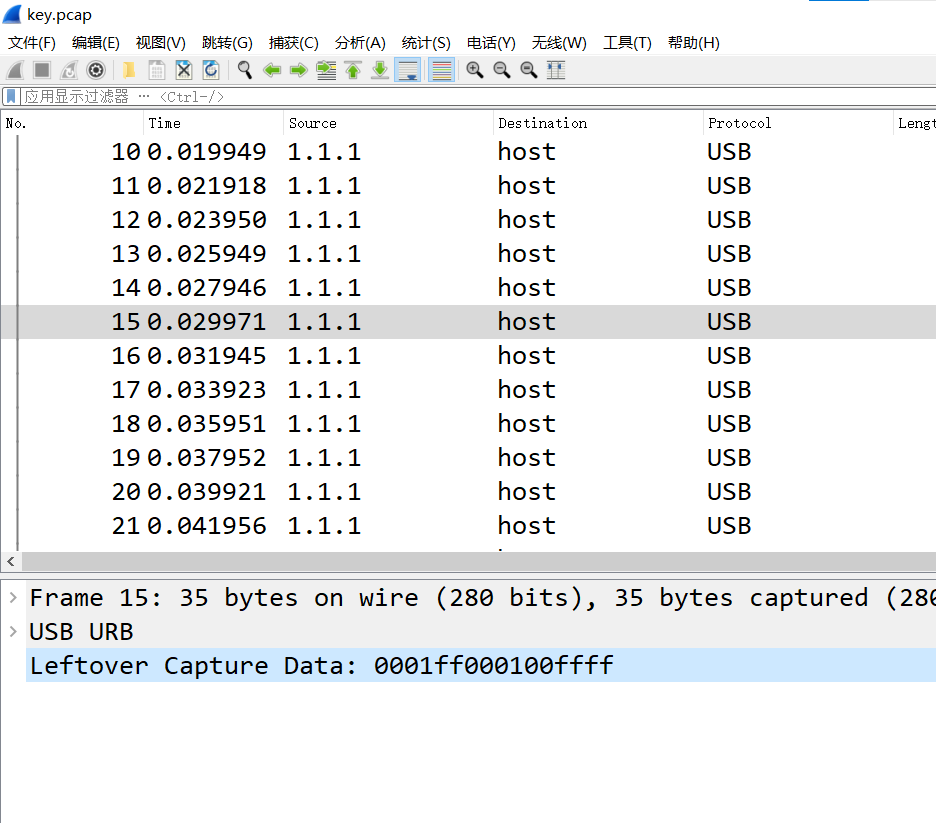The width and height of the screenshot is (936, 823).
Task: Expand the Frame 15 details tree
Action: click(13, 597)
